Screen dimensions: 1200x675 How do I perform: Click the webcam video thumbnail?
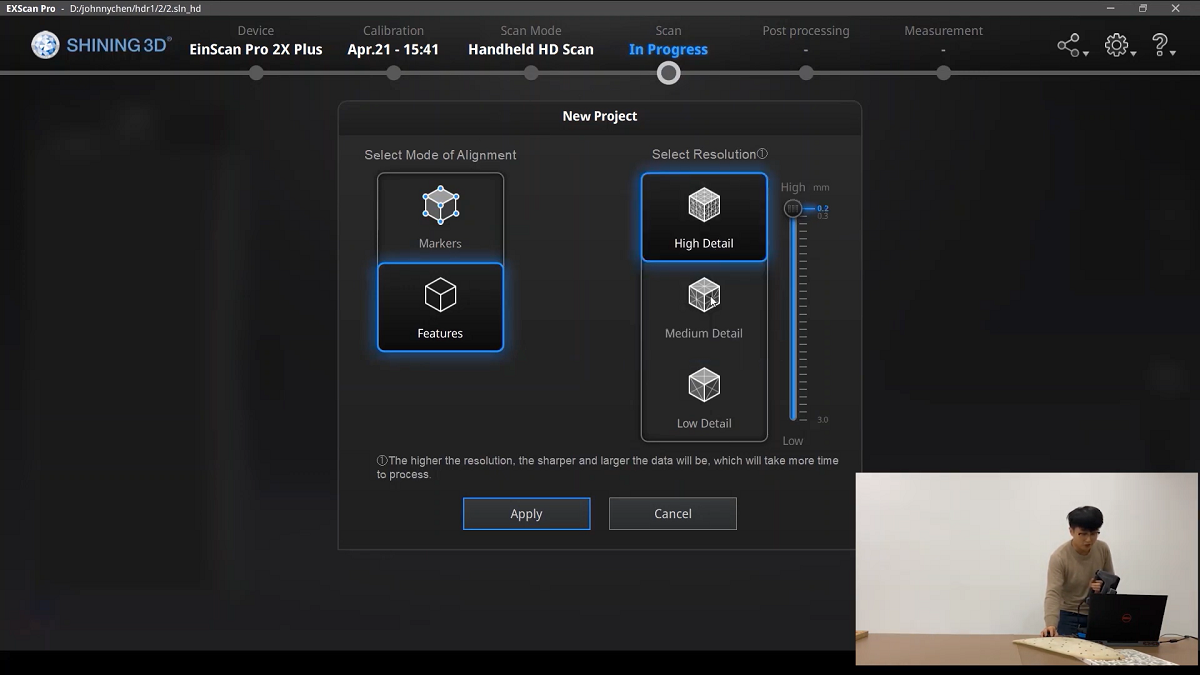click(x=1027, y=569)
